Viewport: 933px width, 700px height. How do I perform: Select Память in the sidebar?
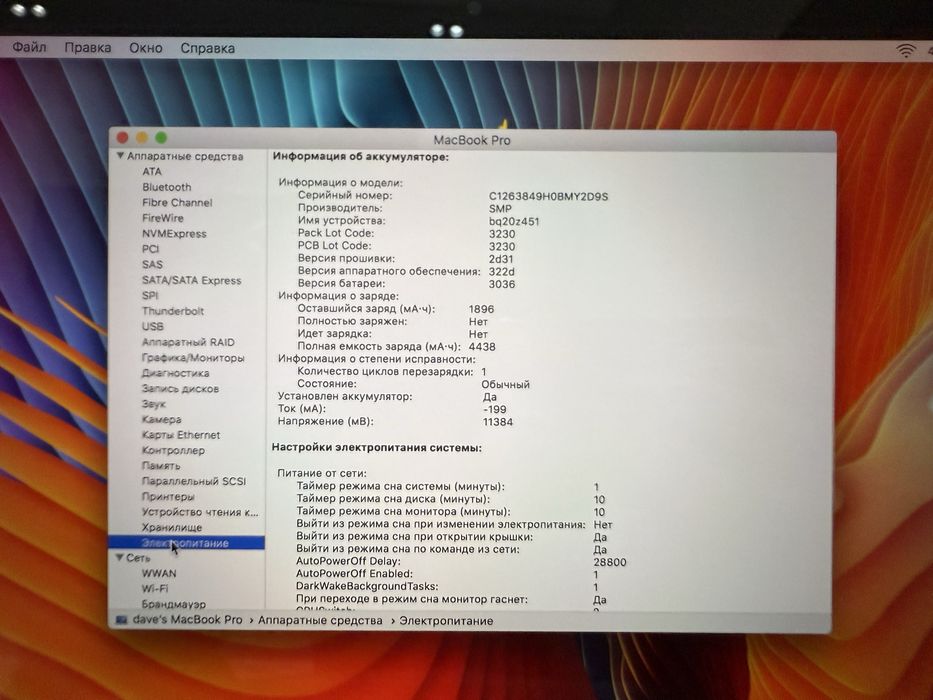click(x=161, y=465)
